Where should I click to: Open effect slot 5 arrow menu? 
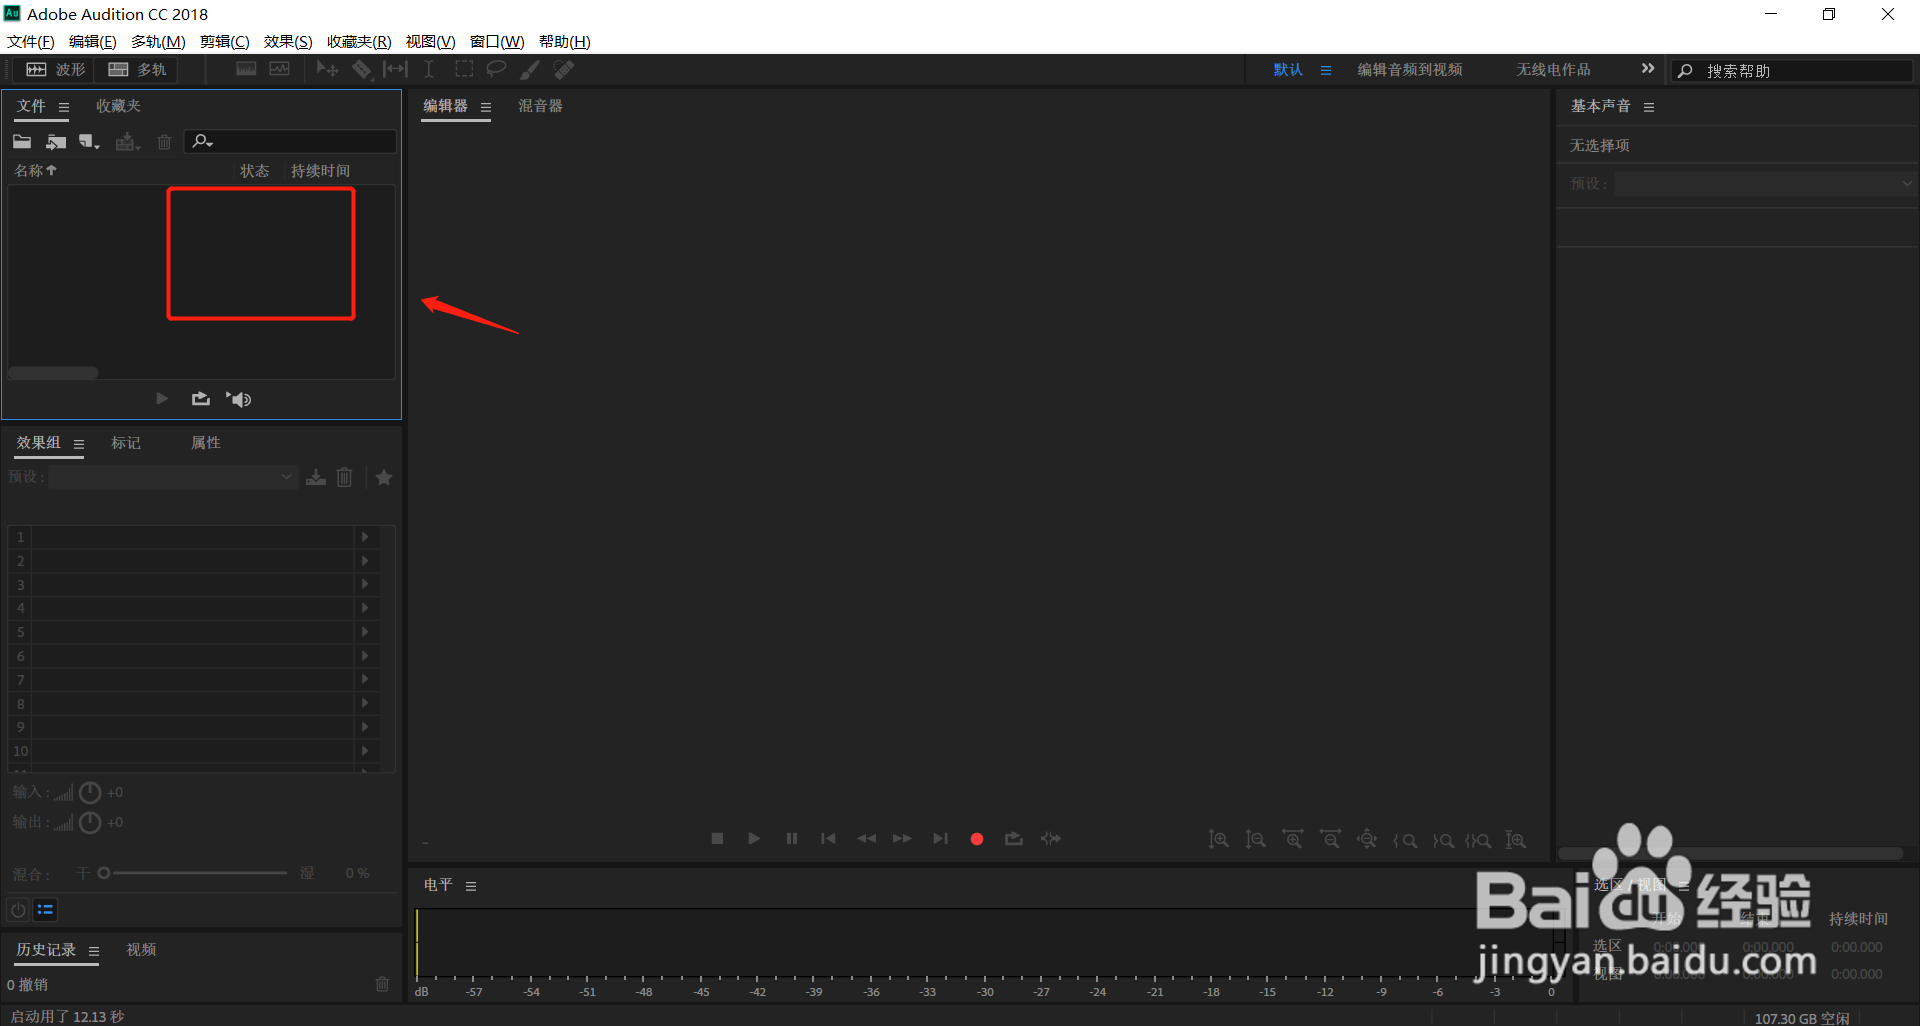coord(365,632)
